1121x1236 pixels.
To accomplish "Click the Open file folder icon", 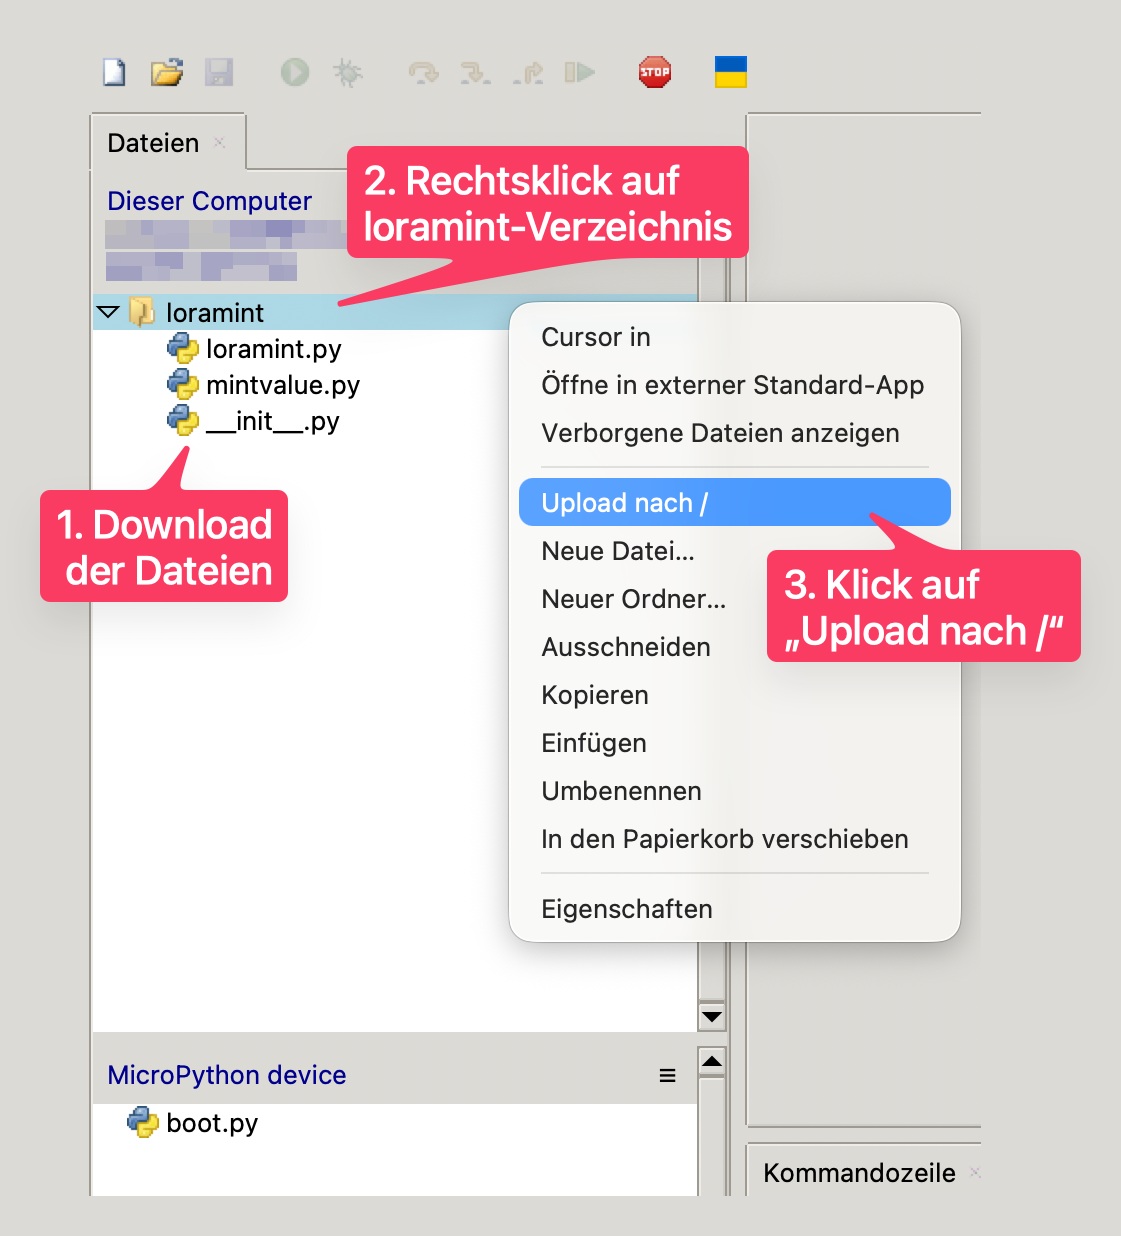I will 167,72.
